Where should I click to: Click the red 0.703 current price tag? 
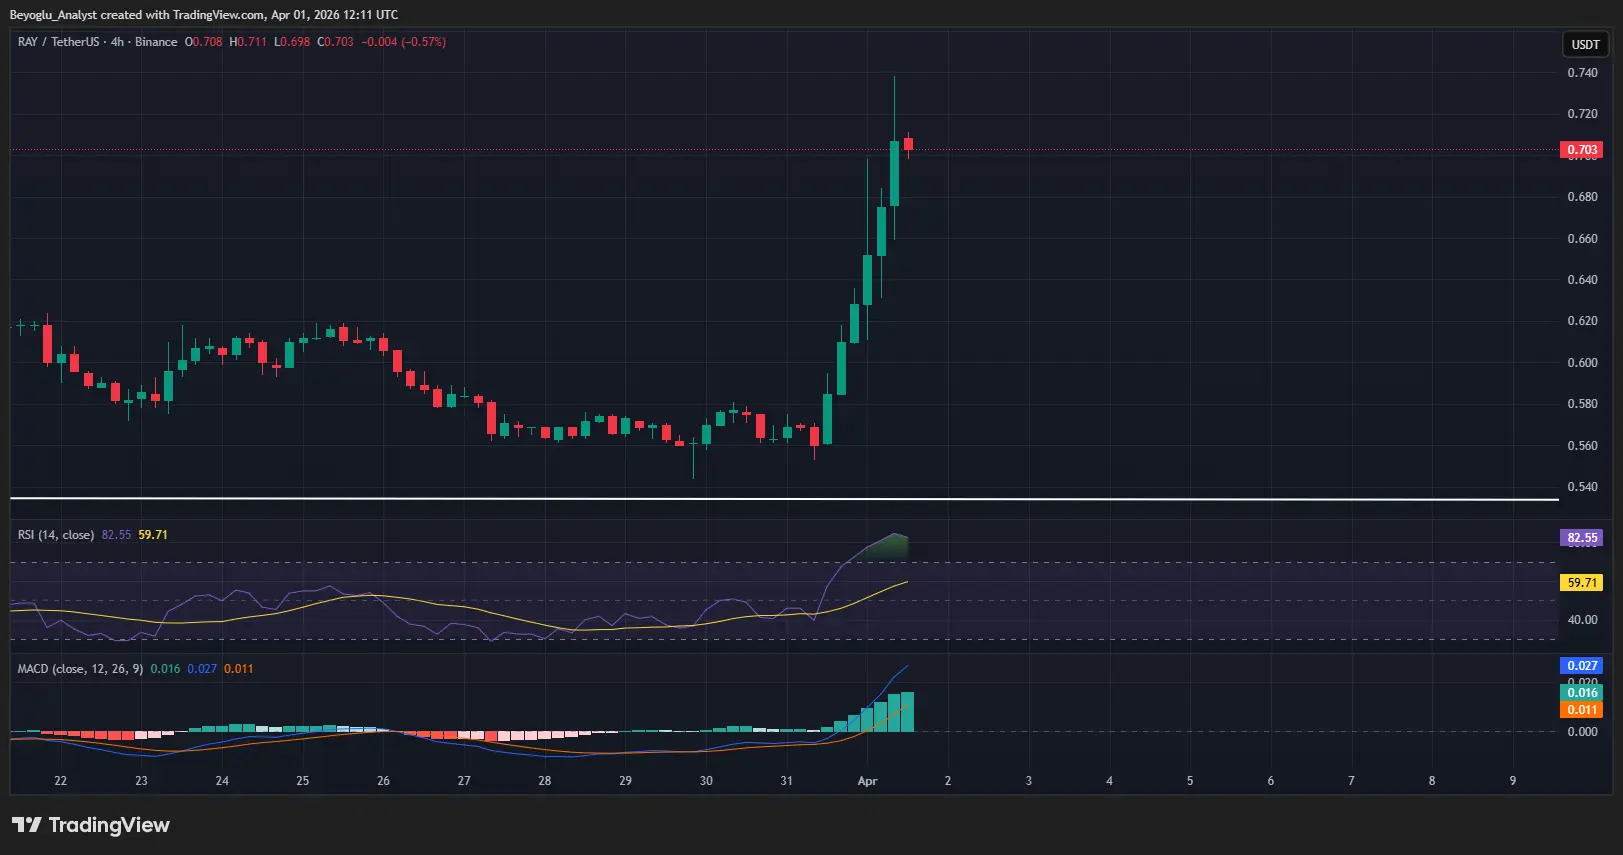point(1582,150)
